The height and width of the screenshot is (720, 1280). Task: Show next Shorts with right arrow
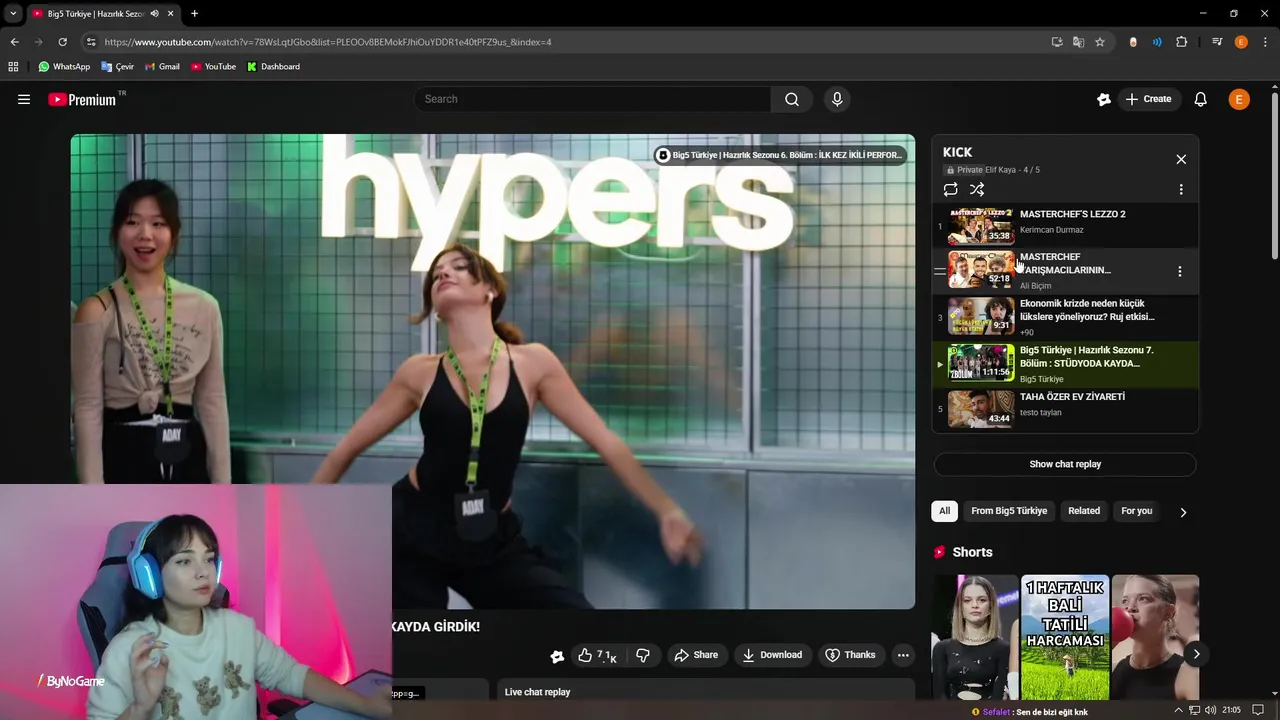[x=1196, y=654]
